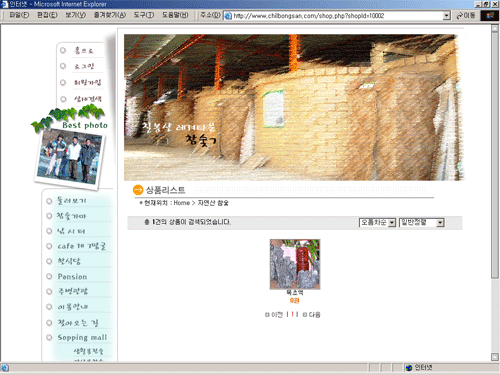
Task: Click the 다음 next page icon
Action: coord(305,314)
